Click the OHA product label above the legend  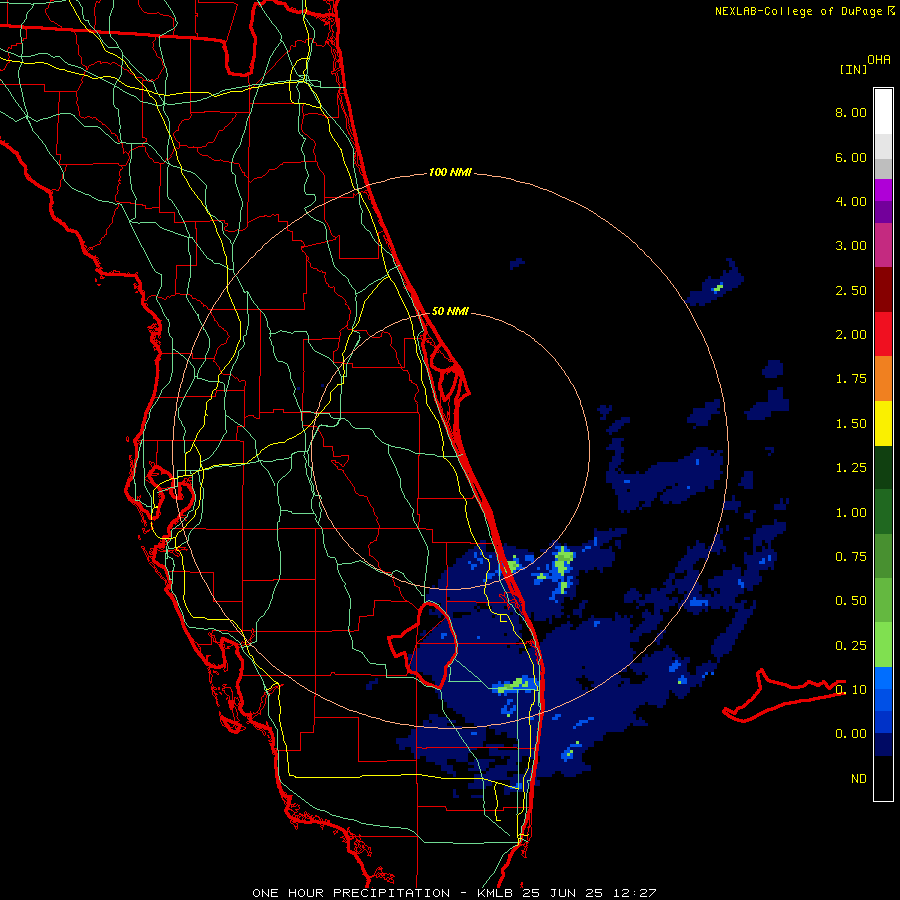click(879, 60)
